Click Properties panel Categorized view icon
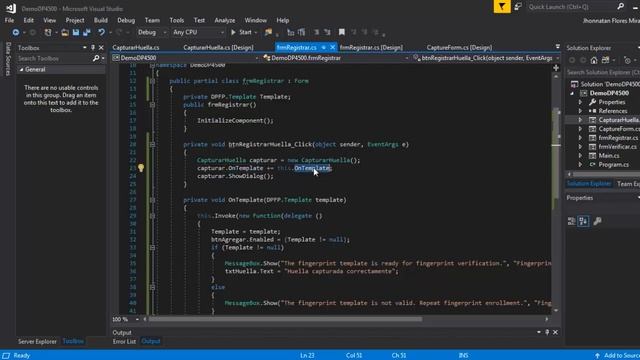Screen dimensions: 640x360 click(x=571, y=221)
